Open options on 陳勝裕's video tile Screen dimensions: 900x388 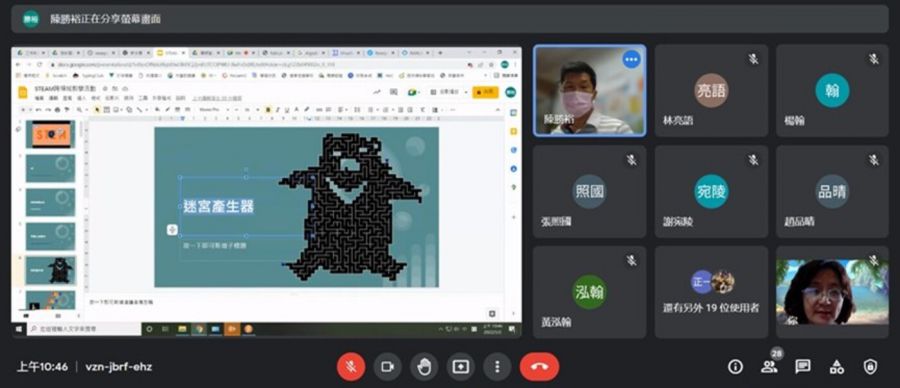coord(631,59)
